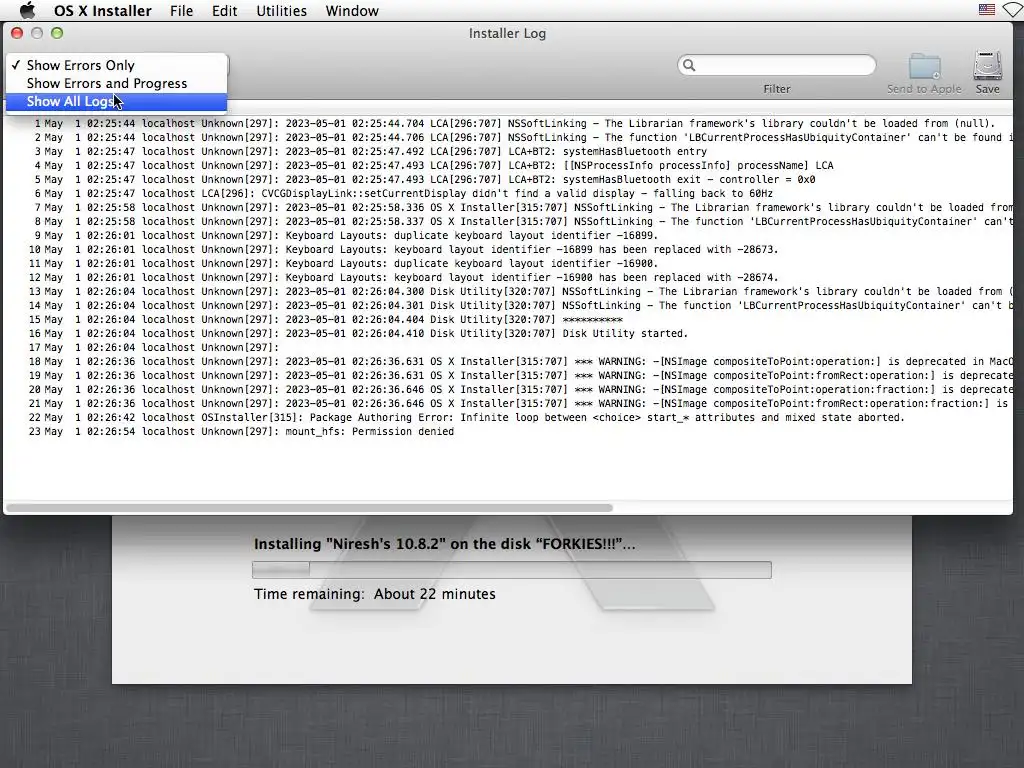Open the Window menu
This screenshot has width=1024, height=768.
coord(352,11)
